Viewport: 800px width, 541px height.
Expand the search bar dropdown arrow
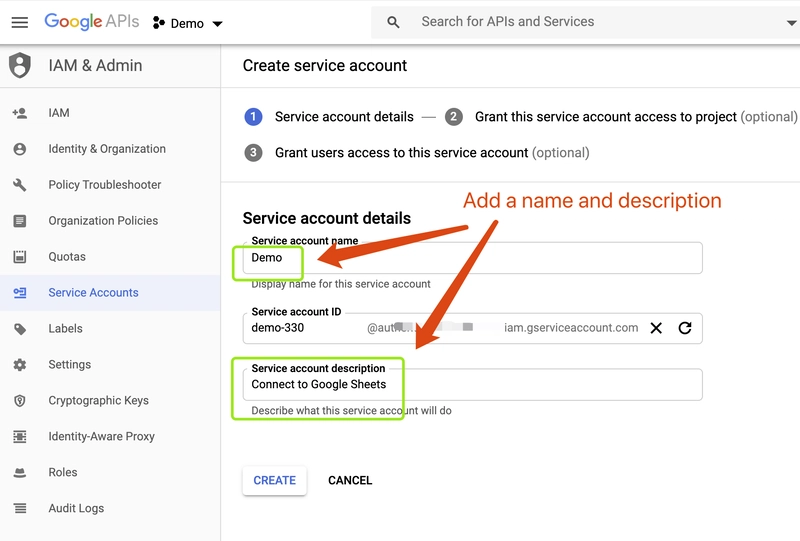(792, 23)
